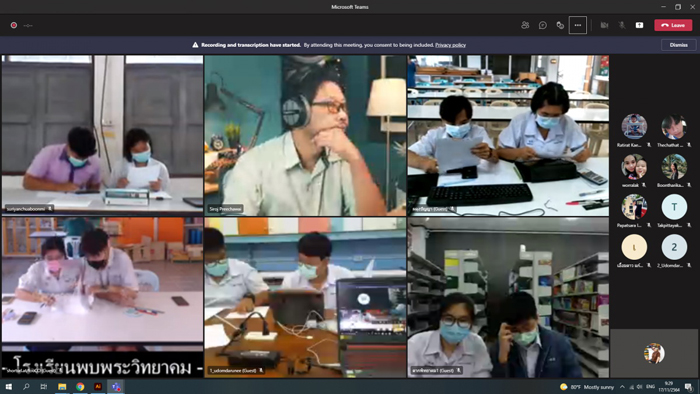The height and width of the screenshot is (394, 700).
Task: Select Siroj Preechawai's video tile
Action: 305,135
